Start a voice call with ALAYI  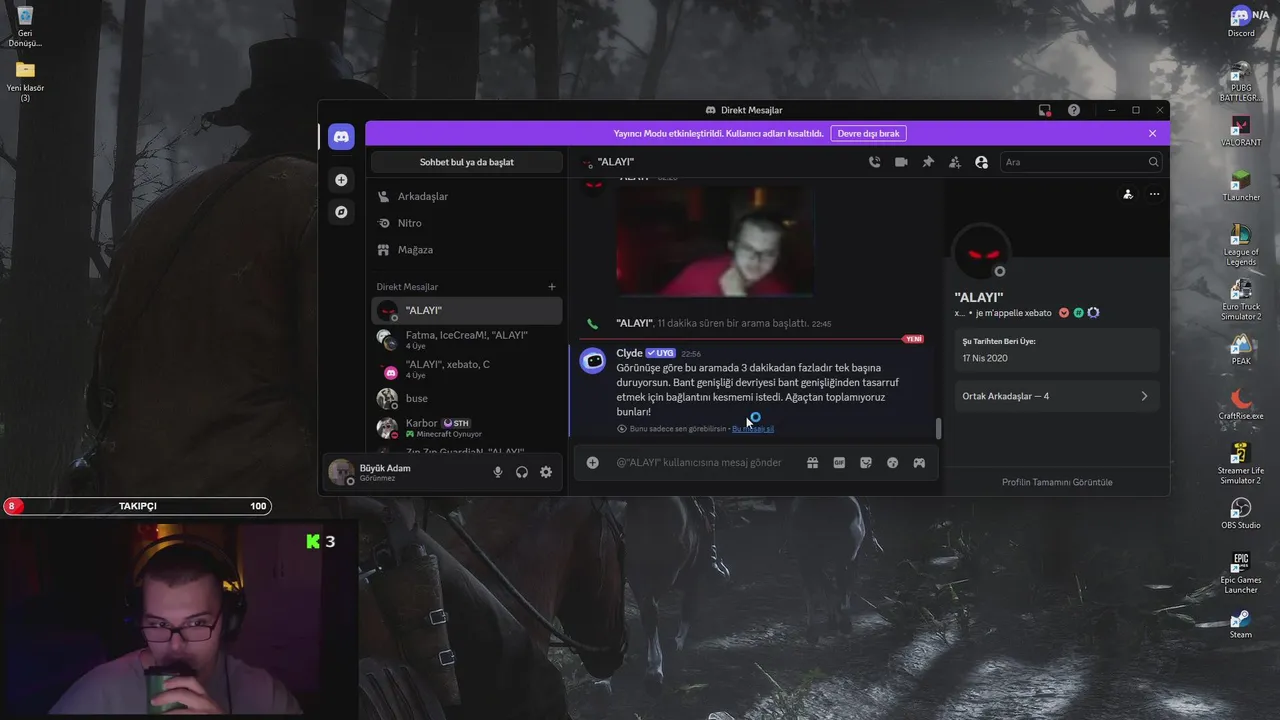coord(875,162)
